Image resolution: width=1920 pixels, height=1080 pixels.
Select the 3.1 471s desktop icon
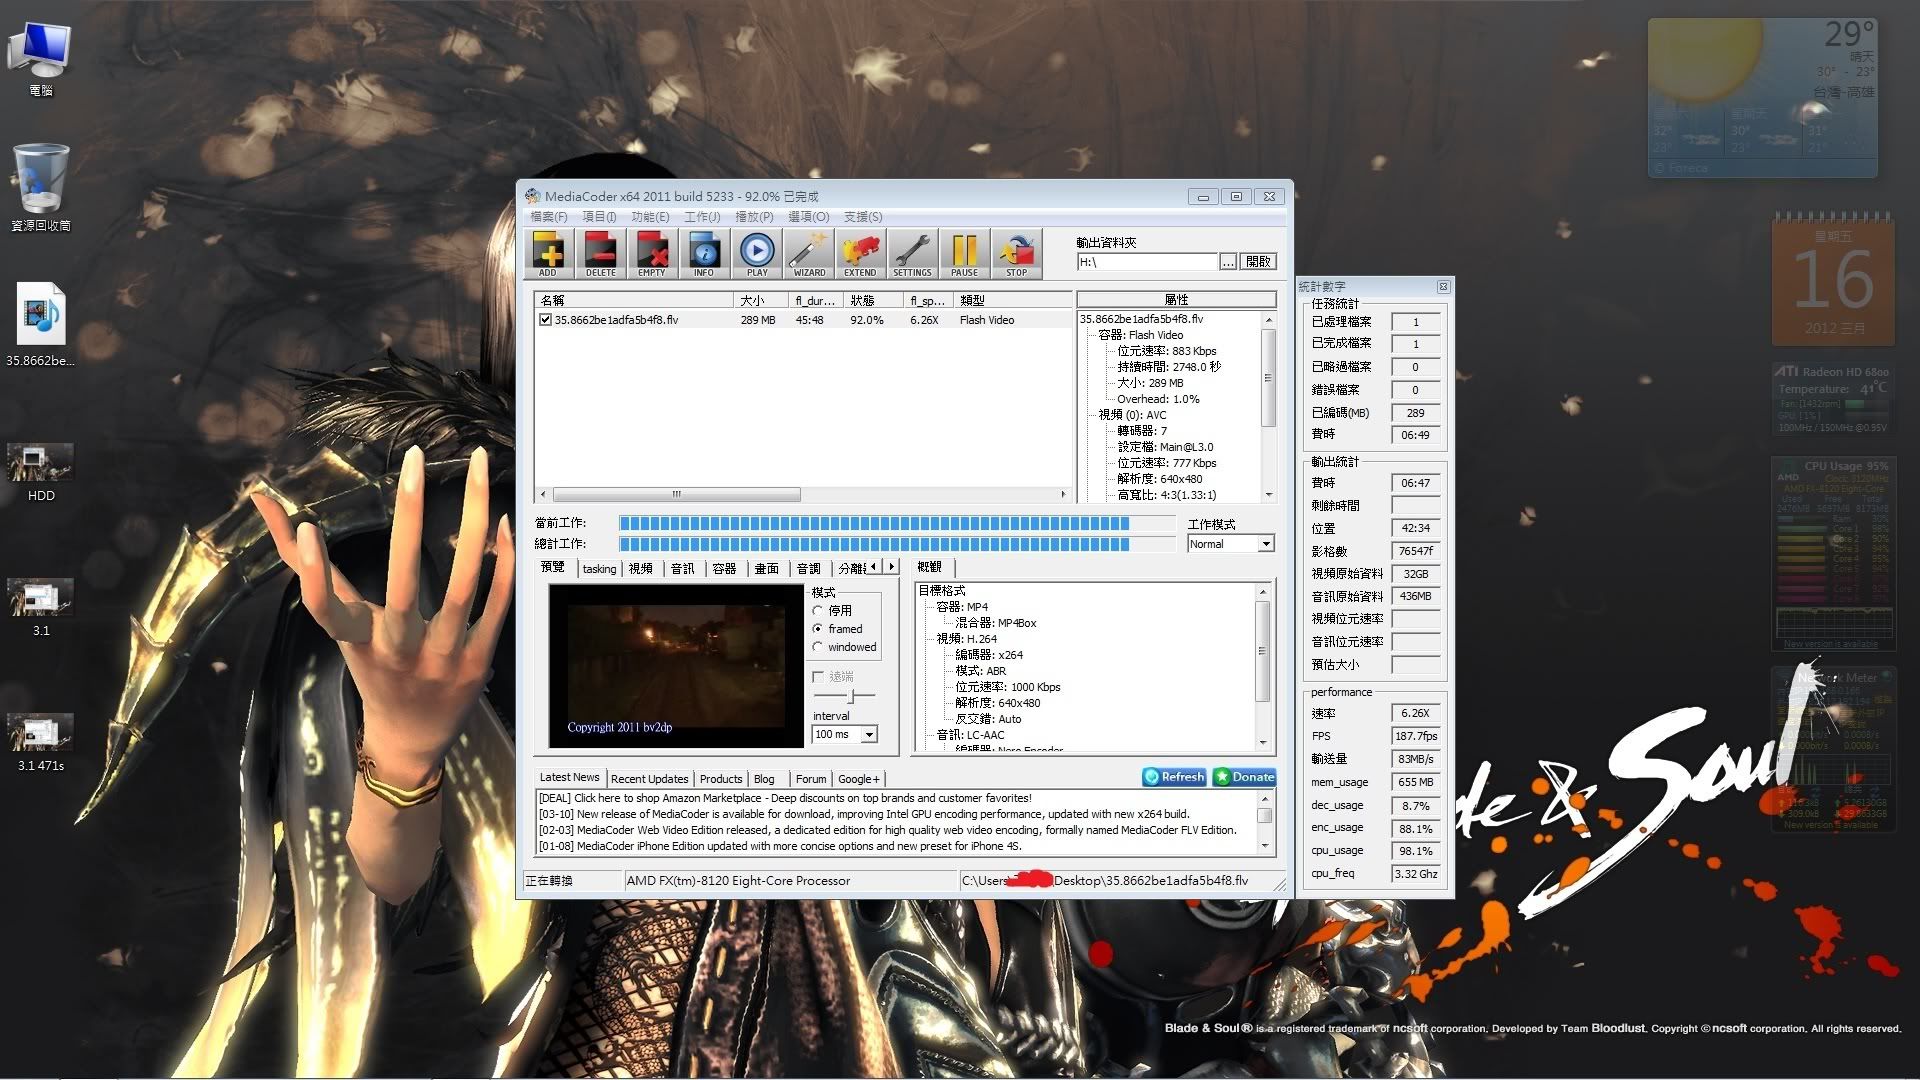(41, 742)
